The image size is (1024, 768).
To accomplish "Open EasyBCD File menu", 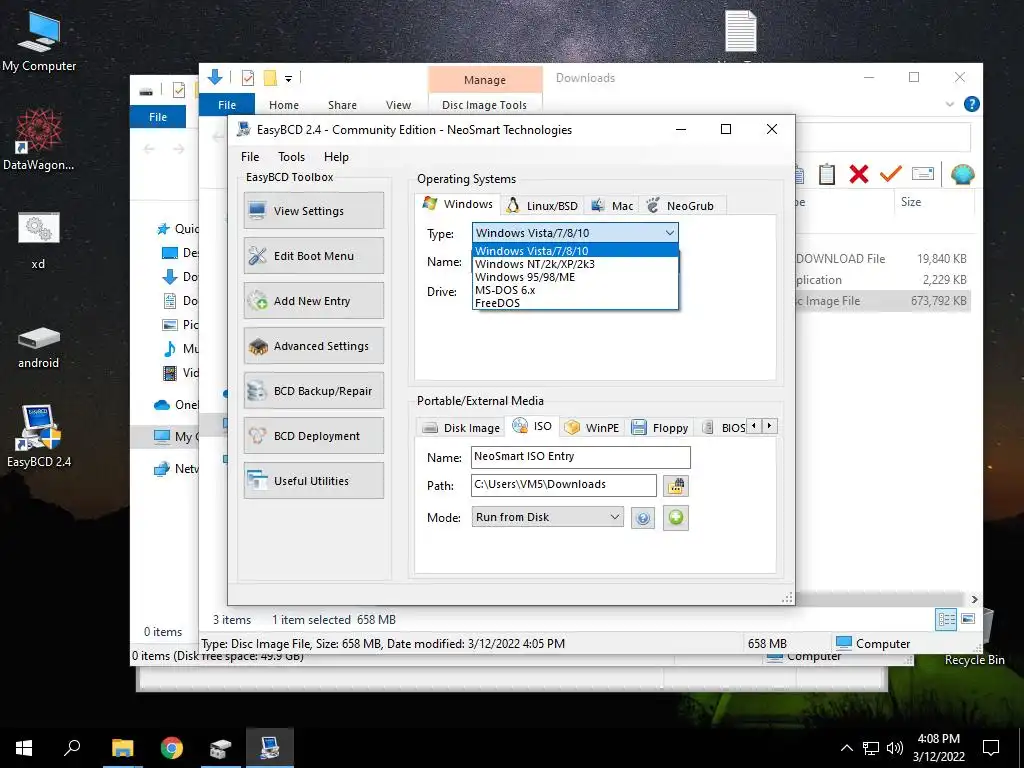I will click(249, 157).
